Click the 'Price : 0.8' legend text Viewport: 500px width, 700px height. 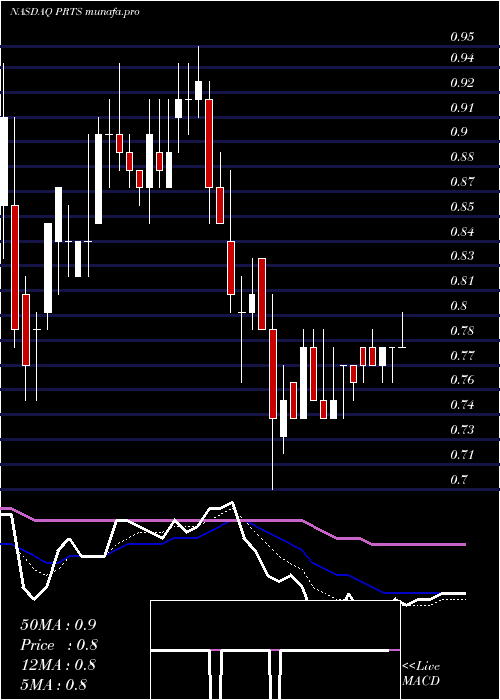click(x=58, y=645)
